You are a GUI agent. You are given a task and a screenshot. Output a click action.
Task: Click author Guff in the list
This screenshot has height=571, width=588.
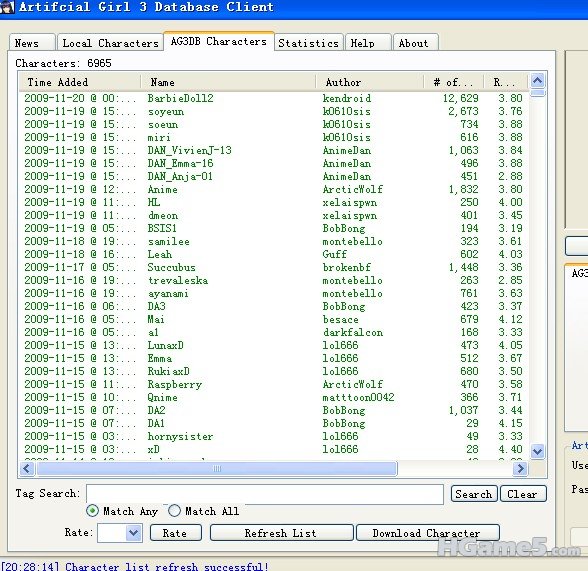pos(335,254)
